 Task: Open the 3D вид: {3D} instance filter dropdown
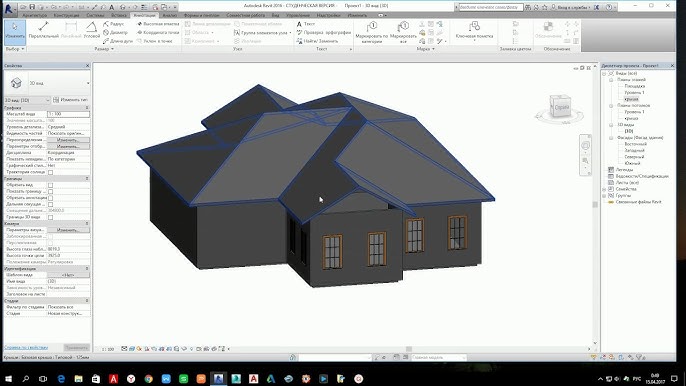[x=27, y=100]
